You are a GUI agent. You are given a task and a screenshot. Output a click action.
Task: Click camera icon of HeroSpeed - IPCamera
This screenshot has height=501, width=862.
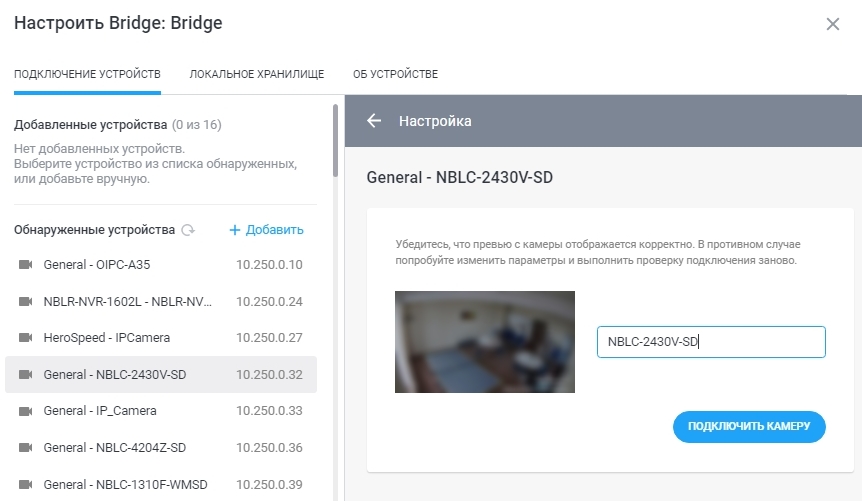[x=25, y=338]
